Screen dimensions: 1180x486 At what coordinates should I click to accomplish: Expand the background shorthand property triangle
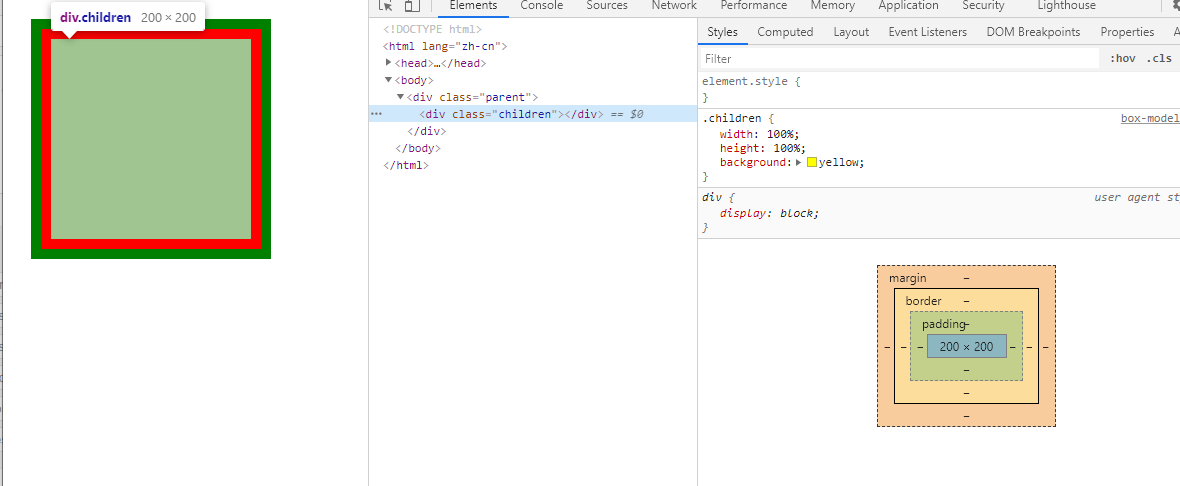point(799,162)
